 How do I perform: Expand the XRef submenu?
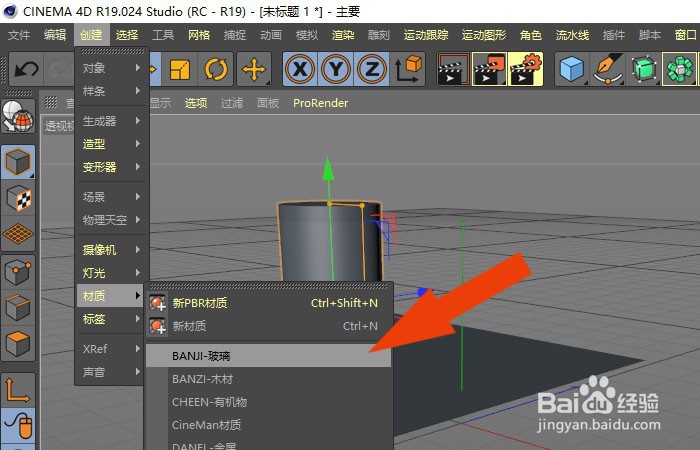point(112,349)
